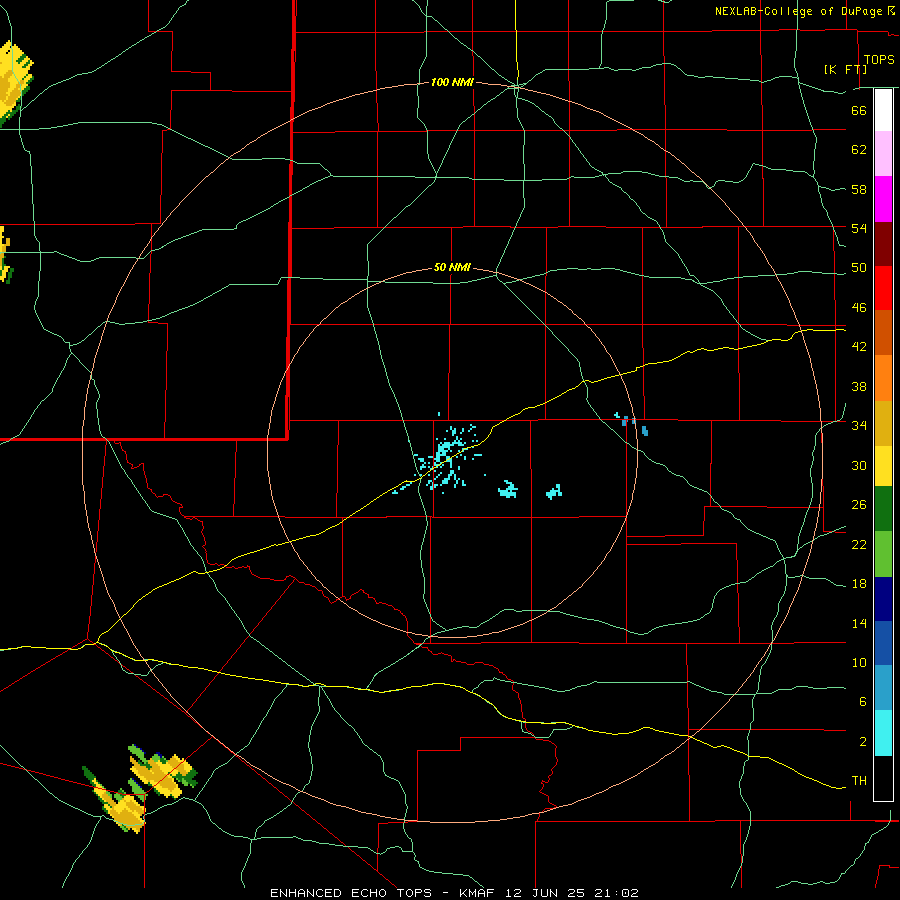Viewport: 900px width, 900px height.
Task: Click the "50" legend scale label
Action: (859, 268)
